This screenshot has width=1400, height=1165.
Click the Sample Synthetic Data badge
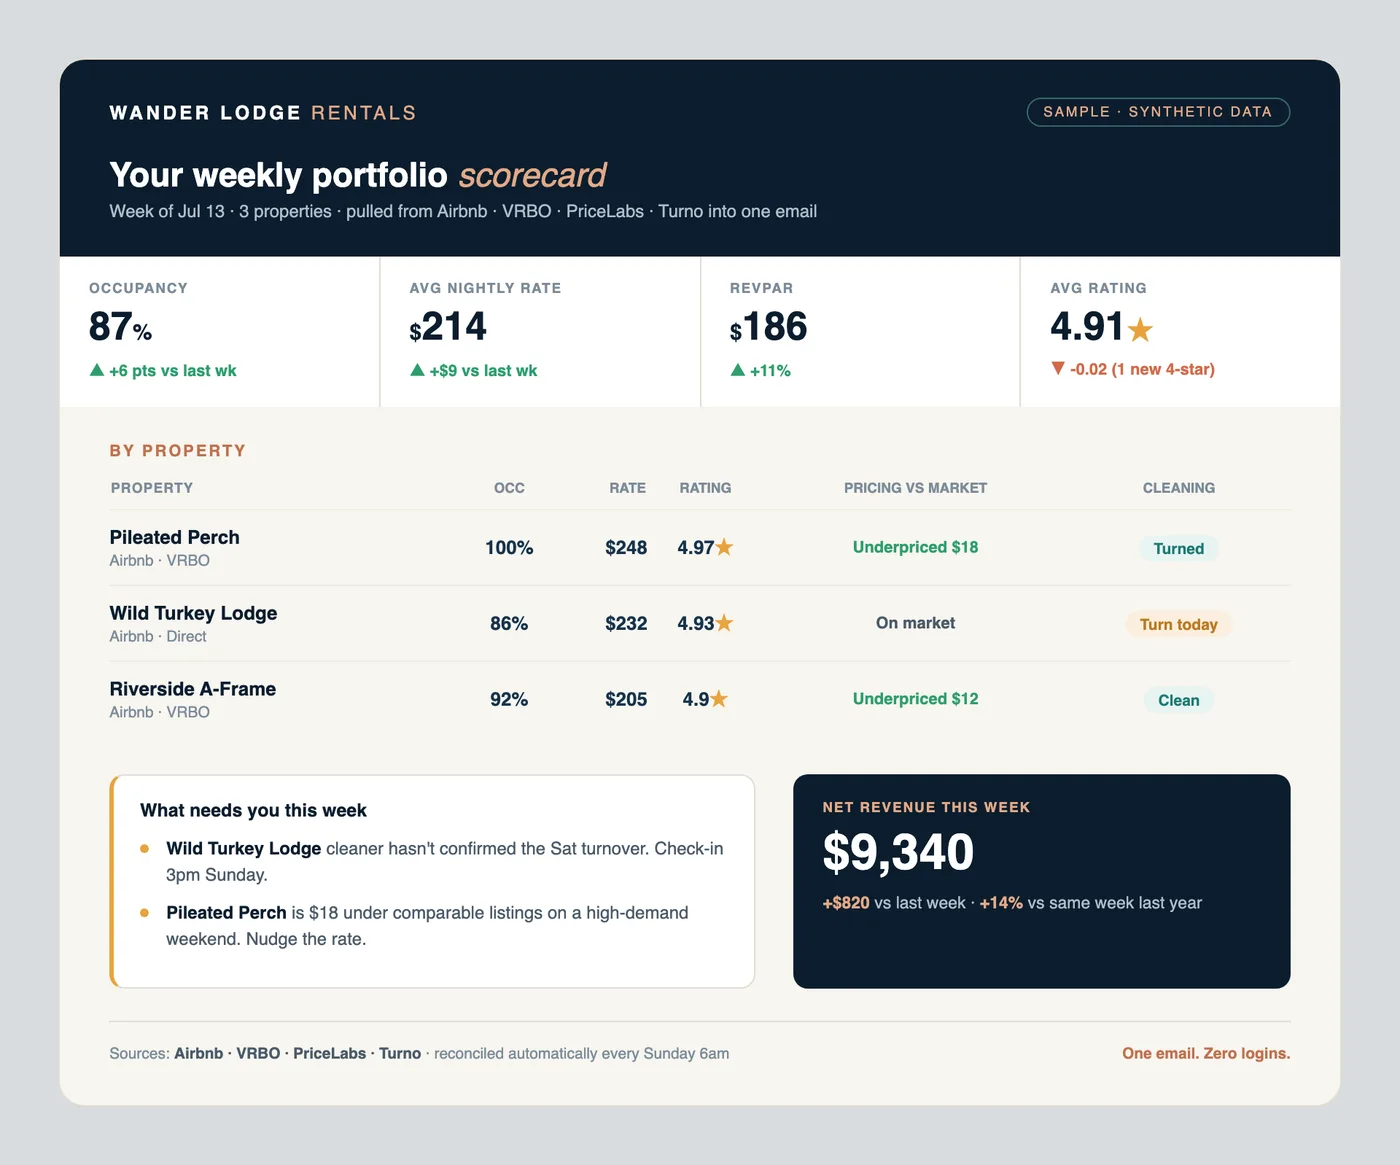coord(1158,112)
